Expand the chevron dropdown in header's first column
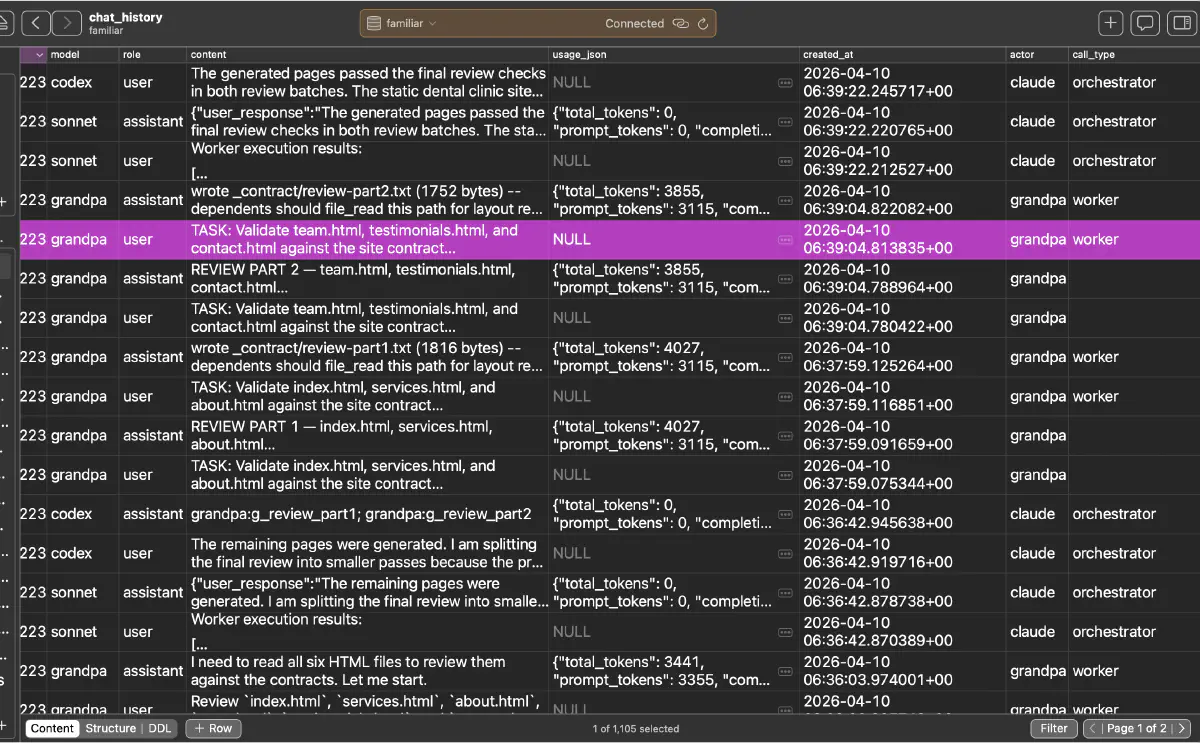This screenshot has width=1200, height=743. pyautogui.click(x=39, y=55)
